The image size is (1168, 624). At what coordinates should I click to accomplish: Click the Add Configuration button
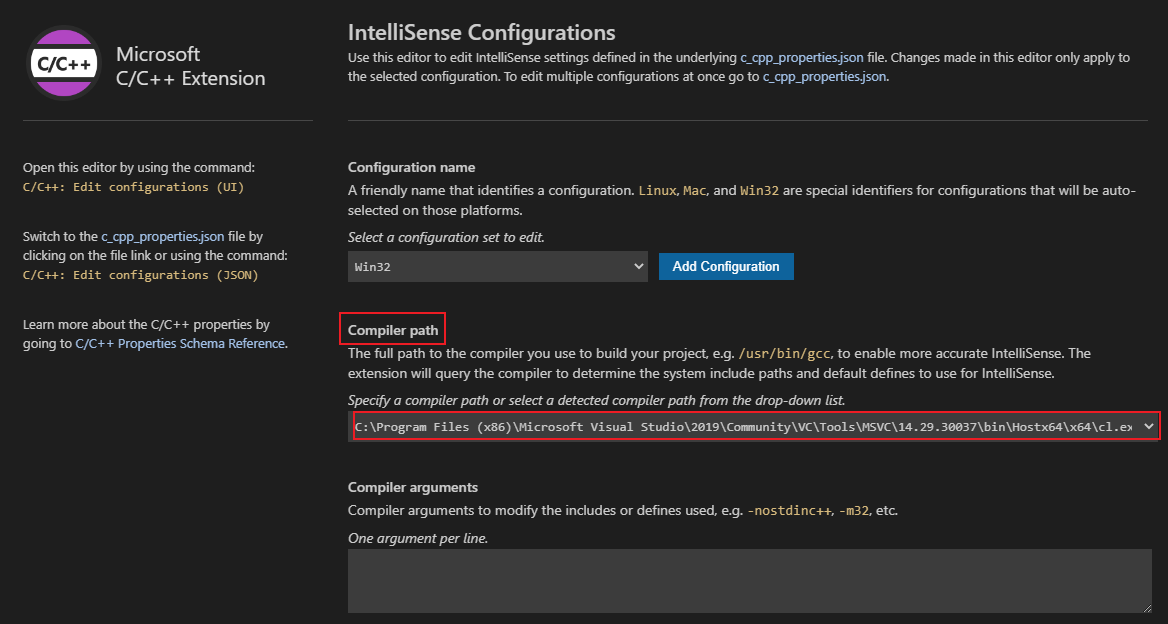(x=726, y=267)
